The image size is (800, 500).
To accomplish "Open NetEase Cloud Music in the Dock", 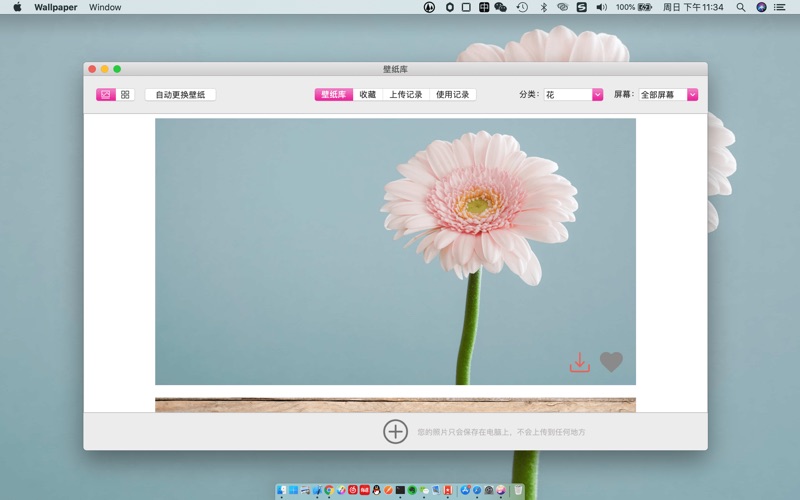I will click(353, 490).
